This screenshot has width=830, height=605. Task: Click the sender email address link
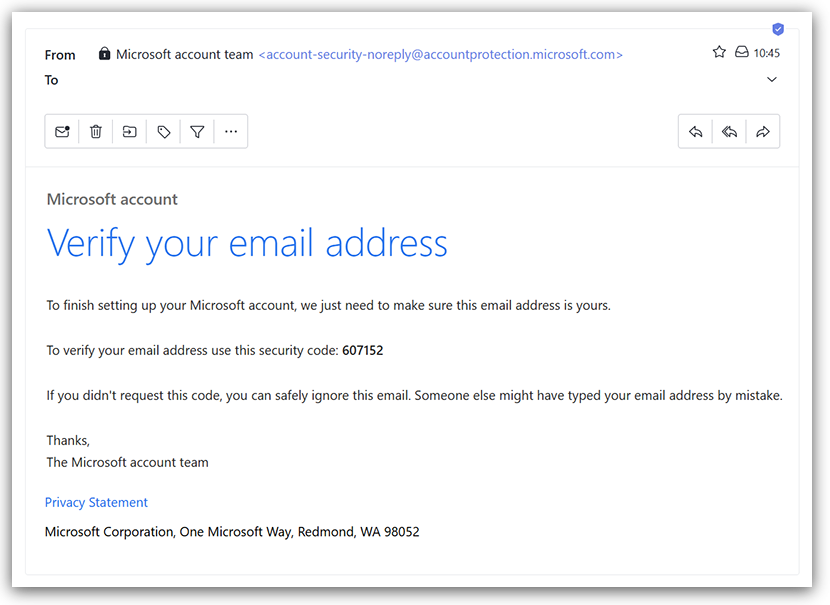point(440,54)
